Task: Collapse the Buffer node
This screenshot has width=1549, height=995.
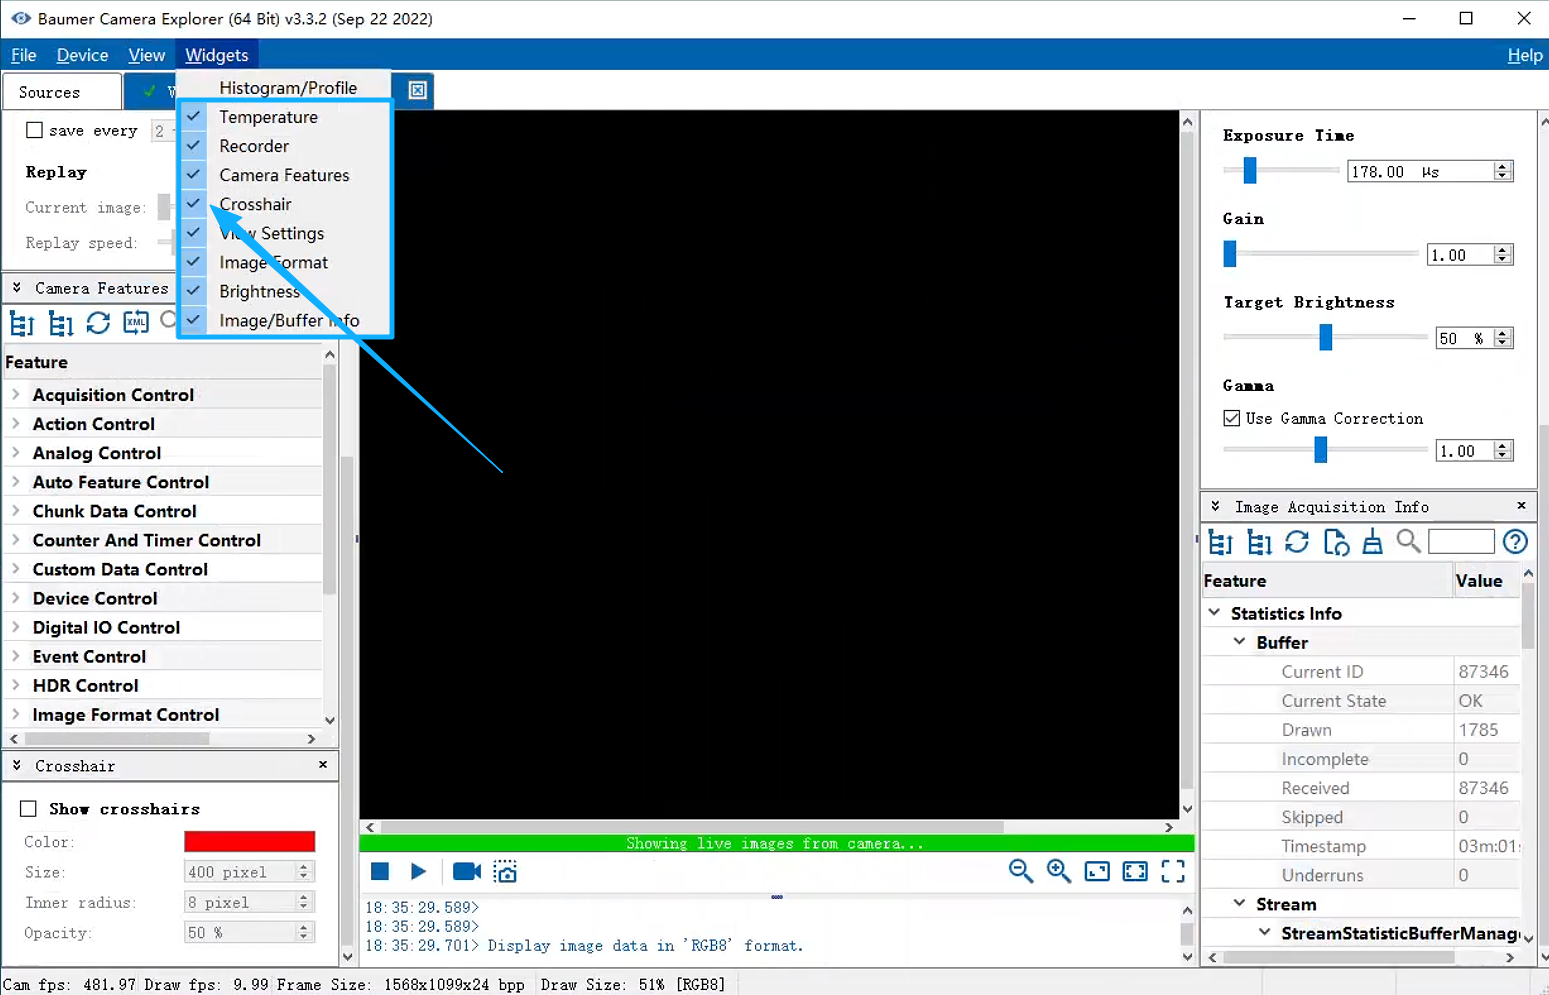Action: click(x=1239, y=641)
